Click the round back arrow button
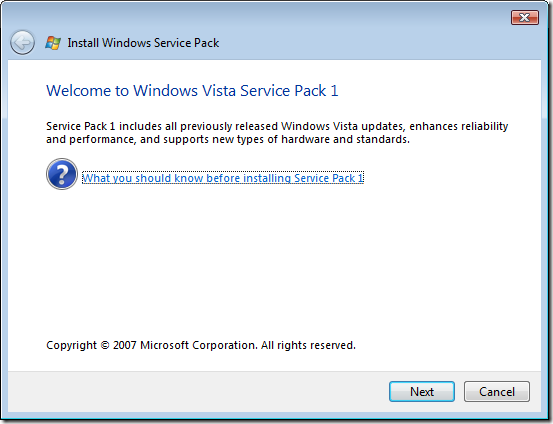The image size is (553, 424). pyautogui.click(x=22, y=43)
